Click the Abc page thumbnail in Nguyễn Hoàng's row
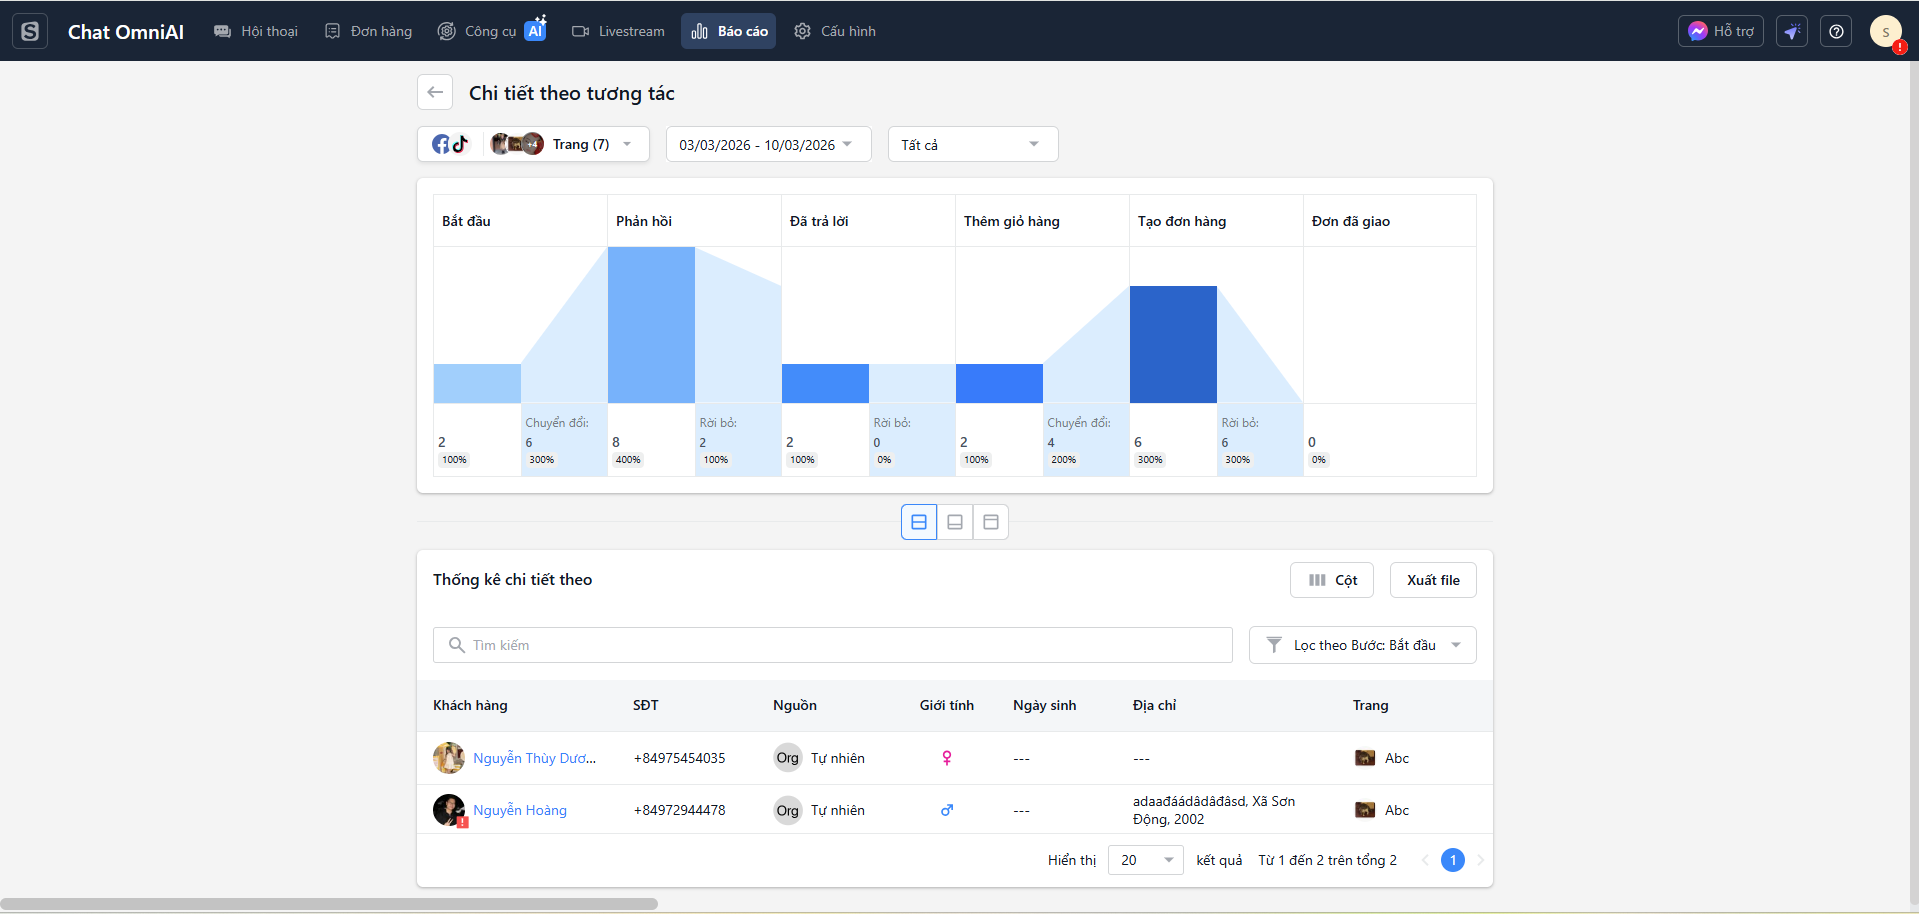 [1365, 810]
